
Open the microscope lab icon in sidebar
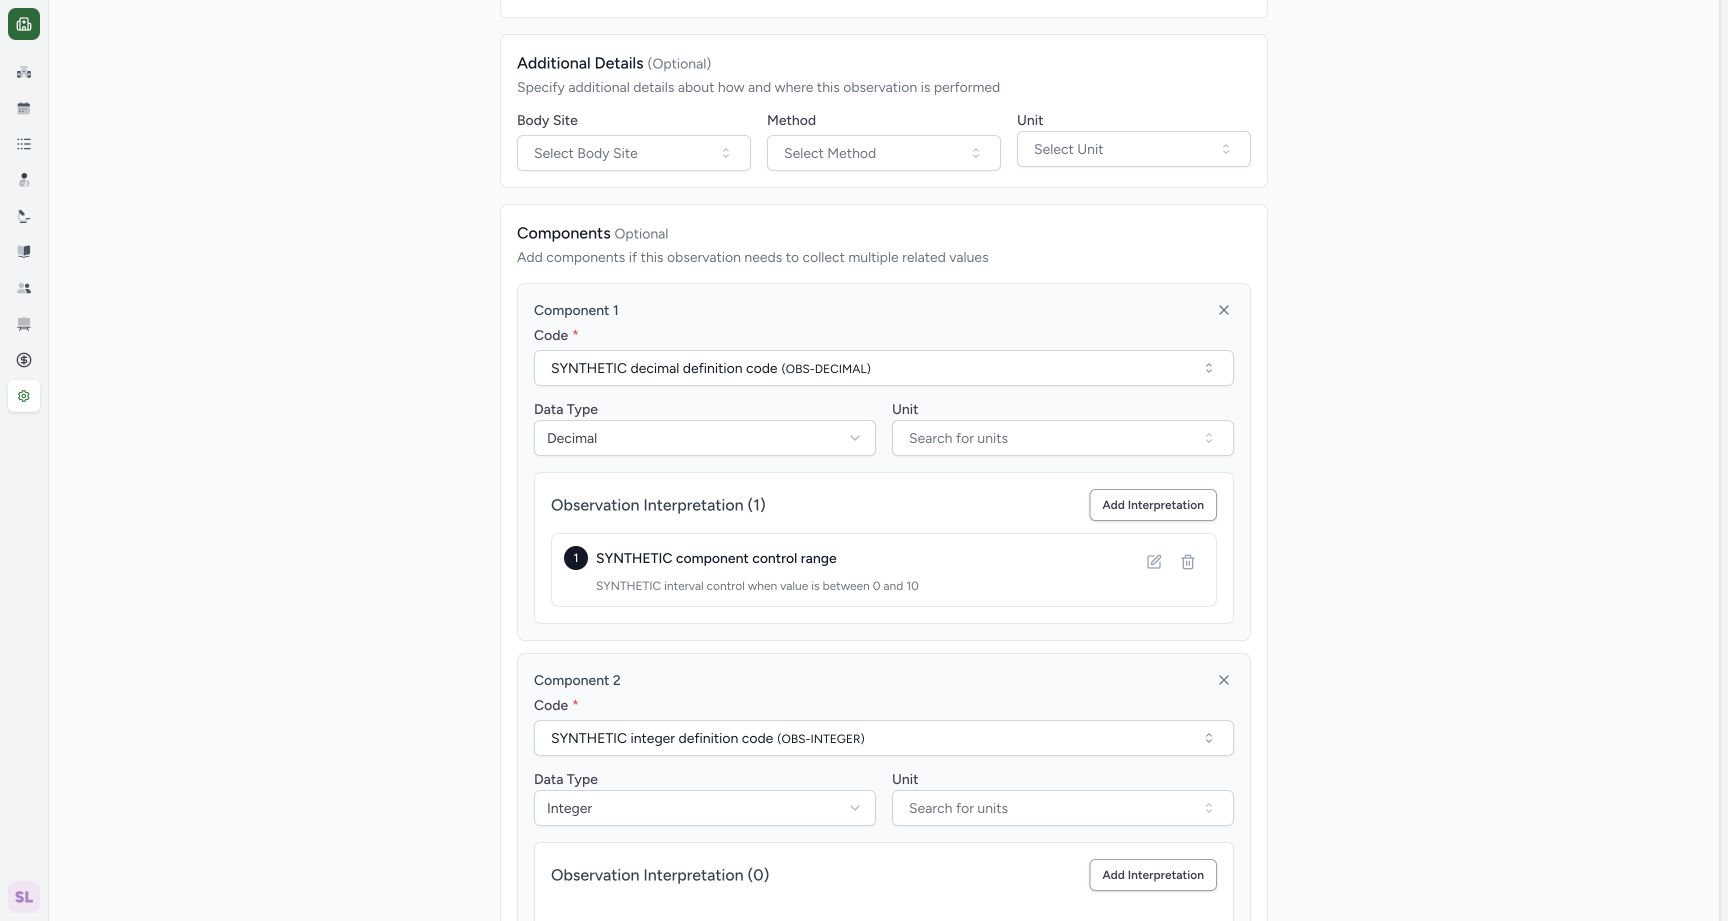click(24, 216)
